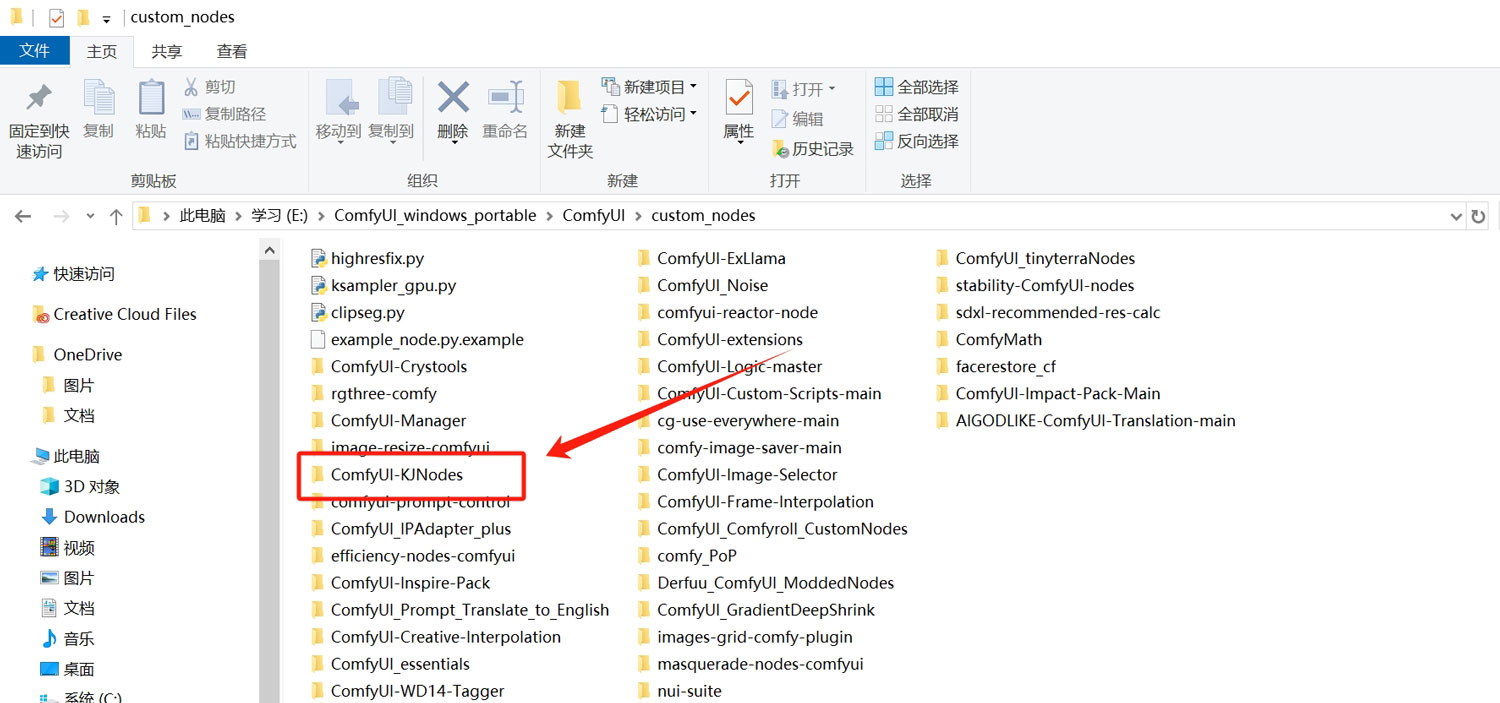Click Paste shortcut (粘贴快捷方式)
This screenshot has width=1500, height=703.
point(239,141)
